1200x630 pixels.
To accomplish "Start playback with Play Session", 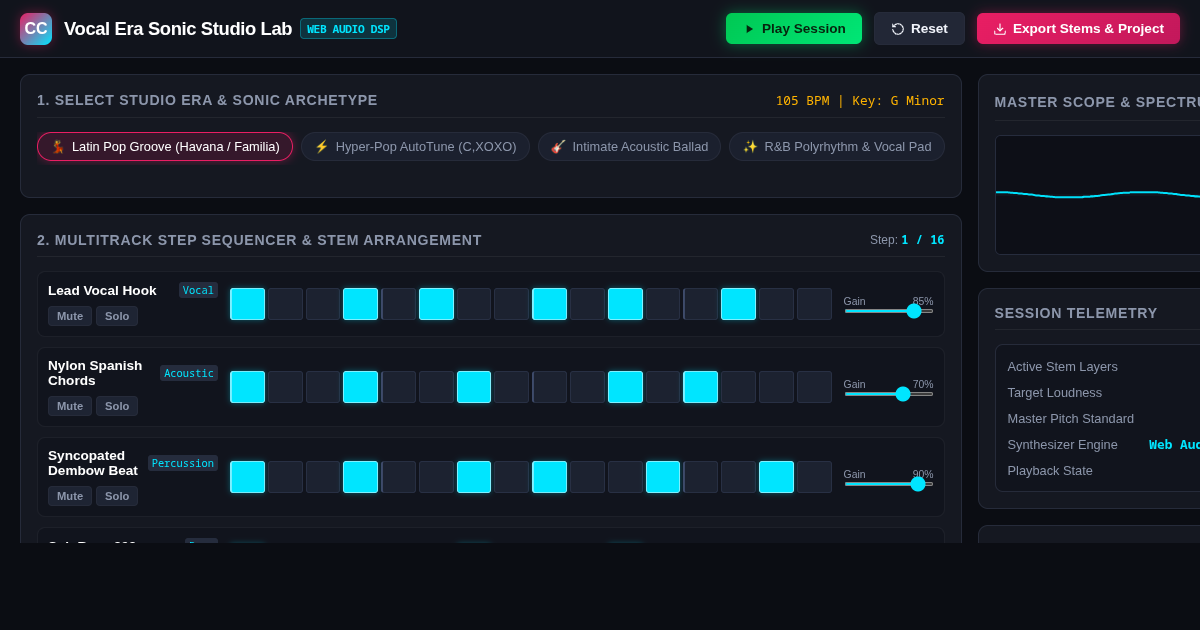I will tap(794, 29).
